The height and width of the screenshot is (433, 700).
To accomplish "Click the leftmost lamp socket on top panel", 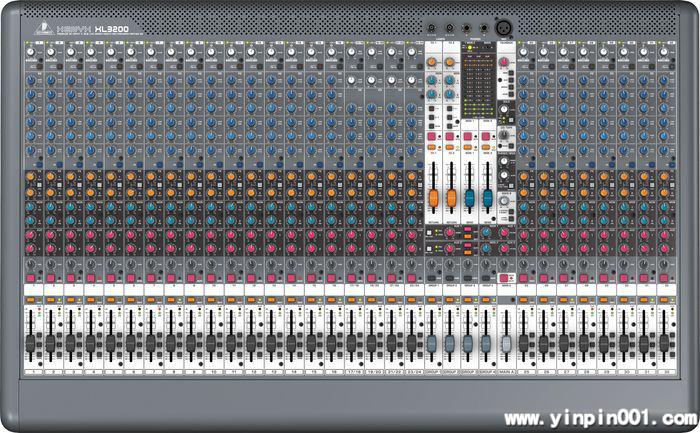I will pyautogui.click(x=432, y=28).
